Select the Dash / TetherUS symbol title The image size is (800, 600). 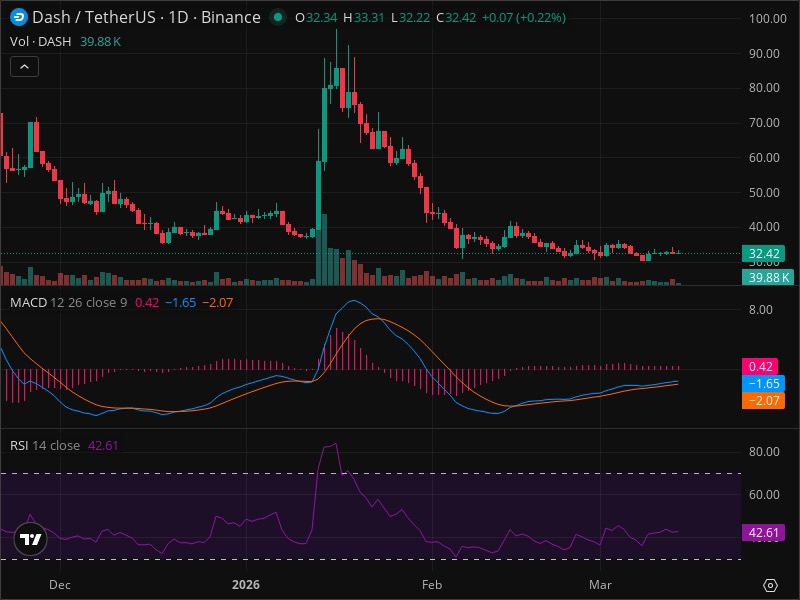click(x=146, y=17)
